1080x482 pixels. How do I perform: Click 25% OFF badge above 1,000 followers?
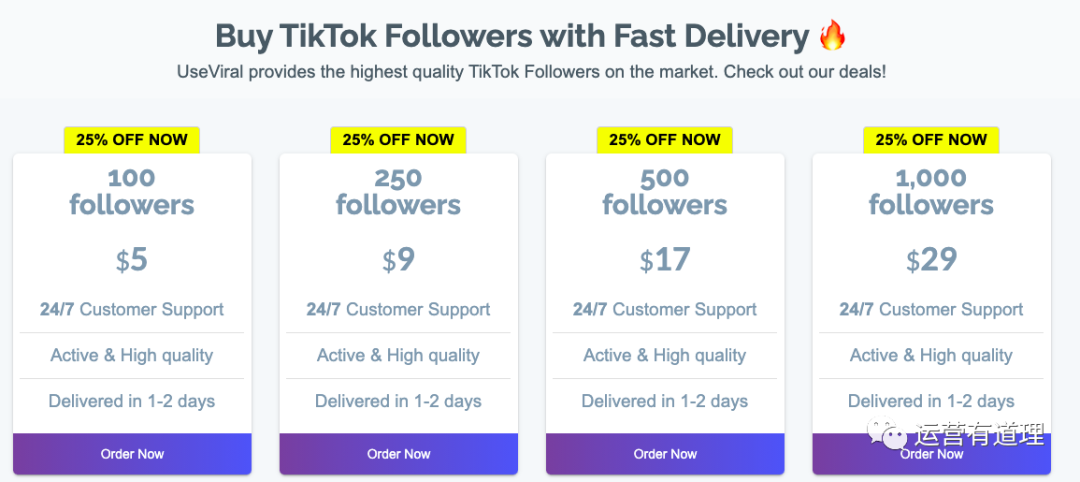click(931, 140)
